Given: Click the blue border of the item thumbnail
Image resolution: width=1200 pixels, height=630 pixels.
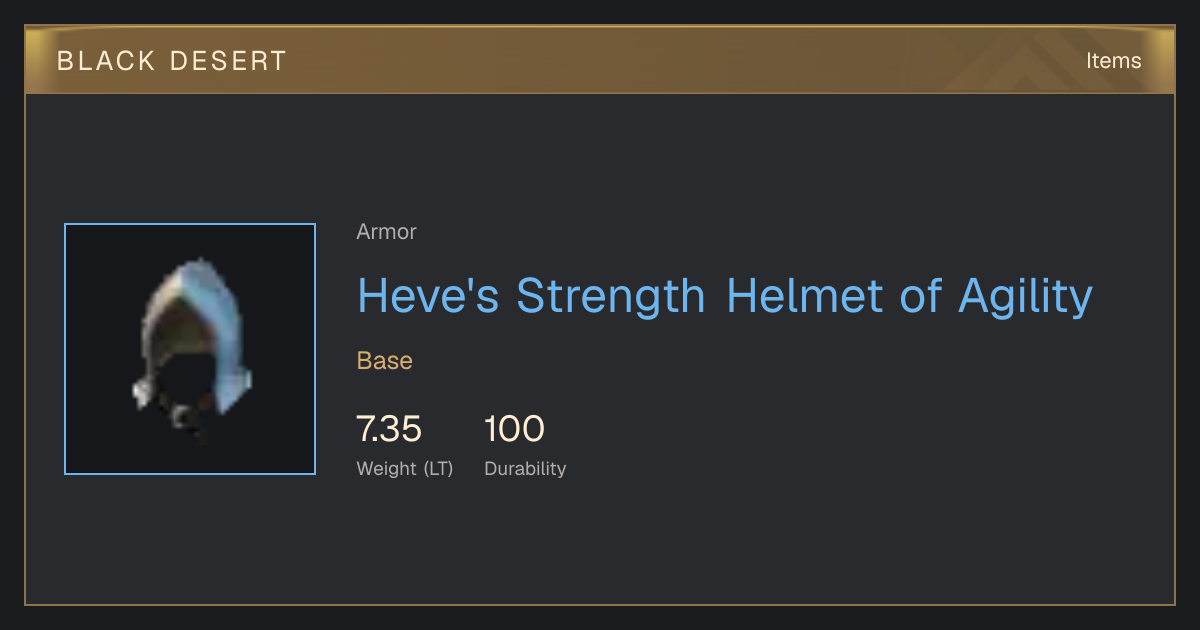Looking at the screenshot, I should coord(190,224).
